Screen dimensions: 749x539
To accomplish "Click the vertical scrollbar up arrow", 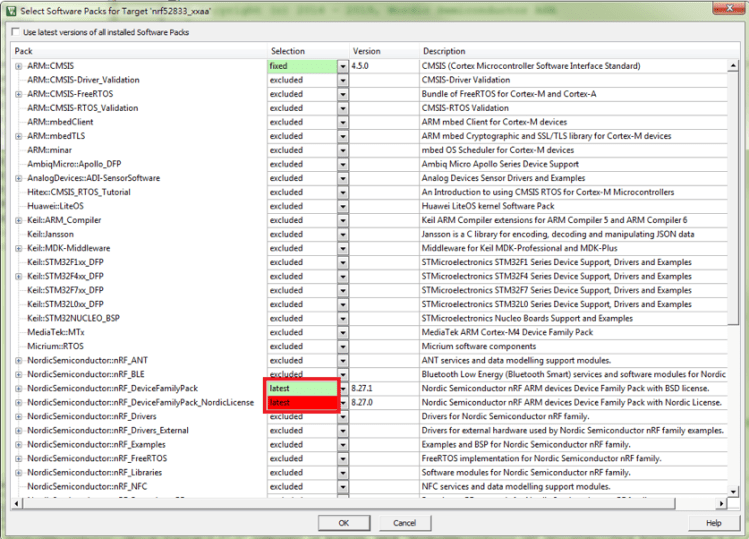I will coord(733,66).
